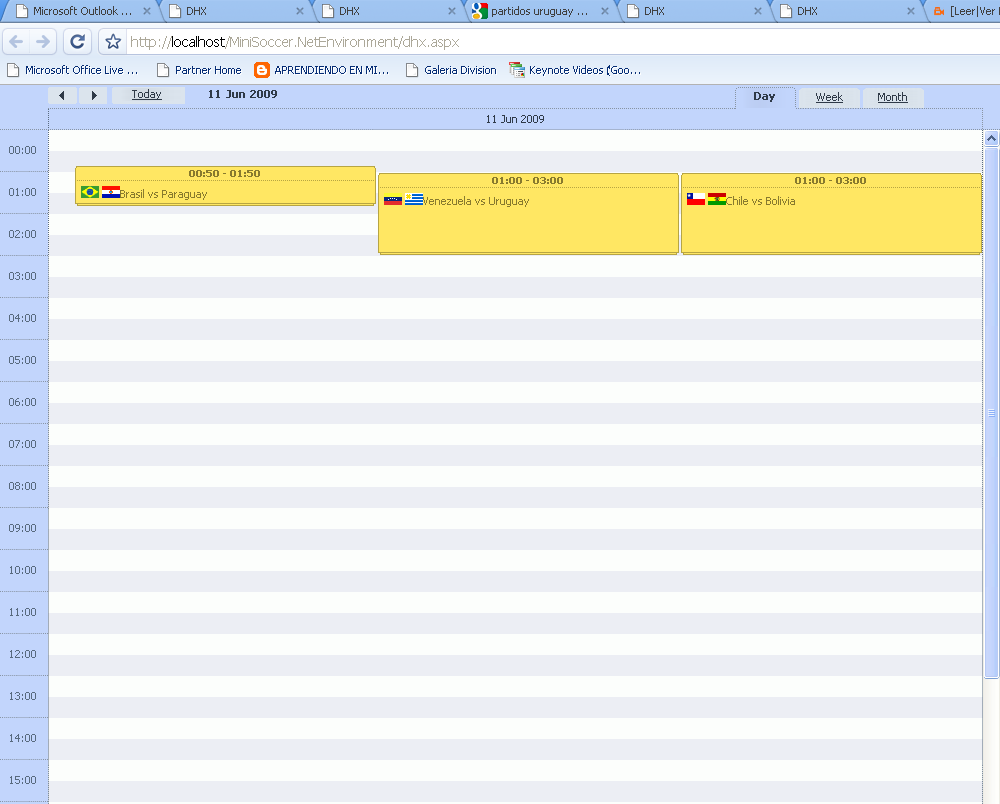The height and width of the screenshot is (804, 1000).
Task: Click the Venezuela flag icon
Action: [x=393, y=199]
